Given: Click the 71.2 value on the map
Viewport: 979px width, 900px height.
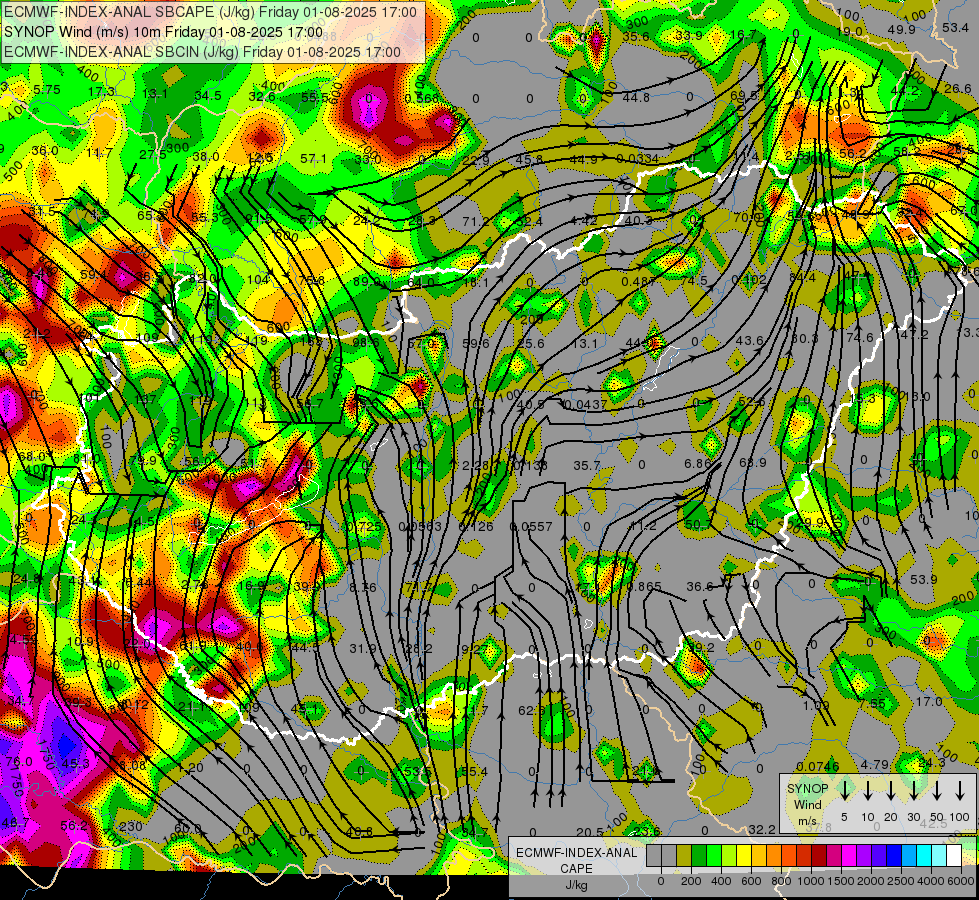Looking at the screenshot, I should tap(476, 222).
